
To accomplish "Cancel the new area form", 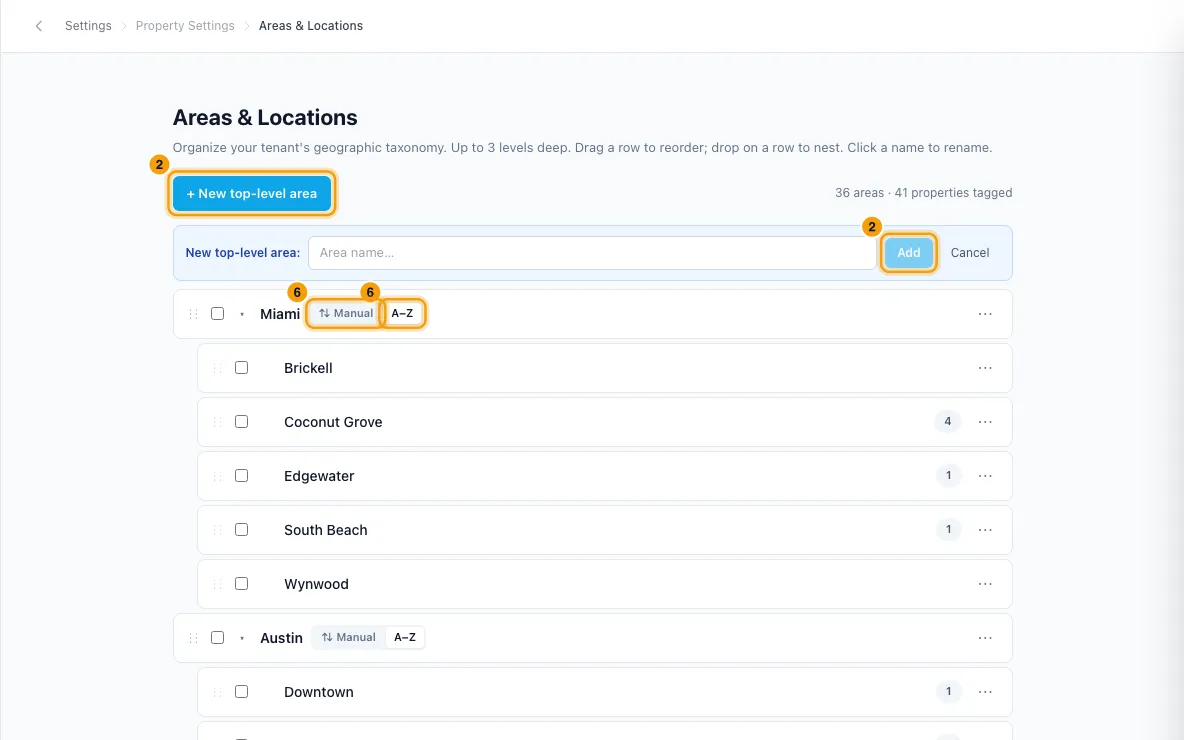I will click(x=970, y=253).
